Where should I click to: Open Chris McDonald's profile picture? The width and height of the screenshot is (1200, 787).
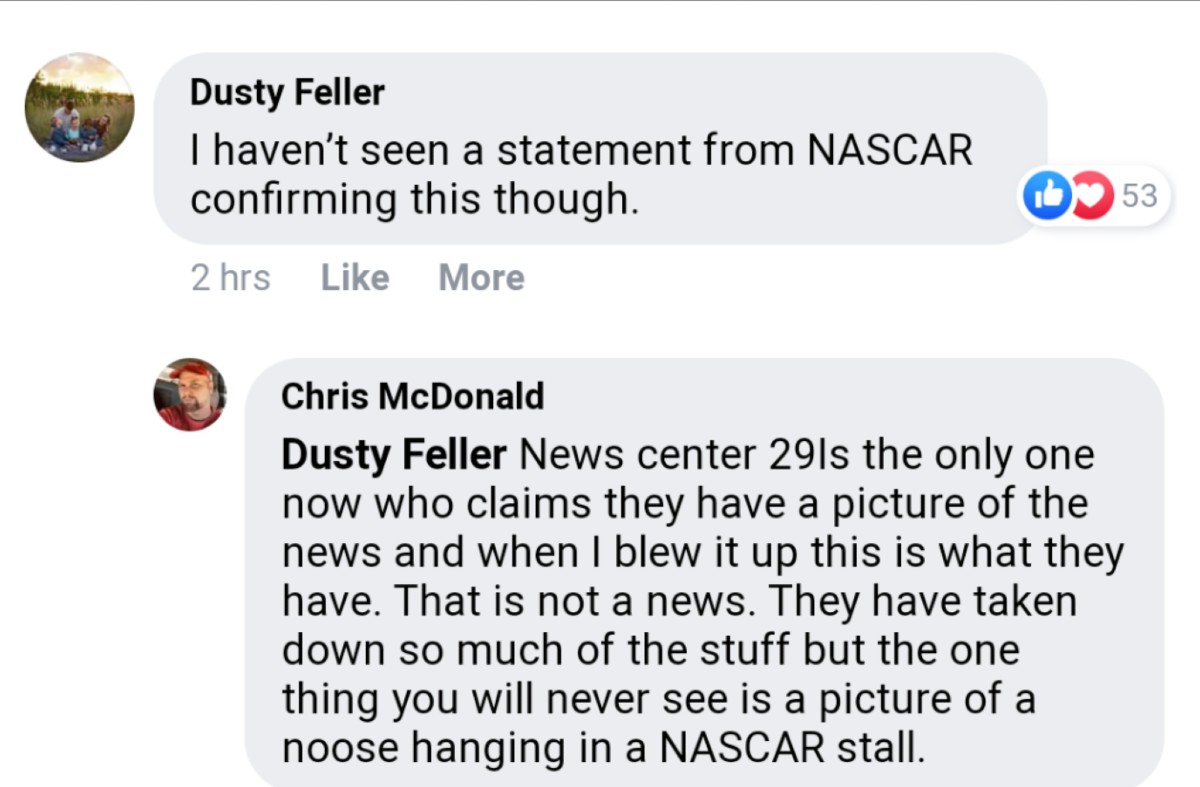190,394
